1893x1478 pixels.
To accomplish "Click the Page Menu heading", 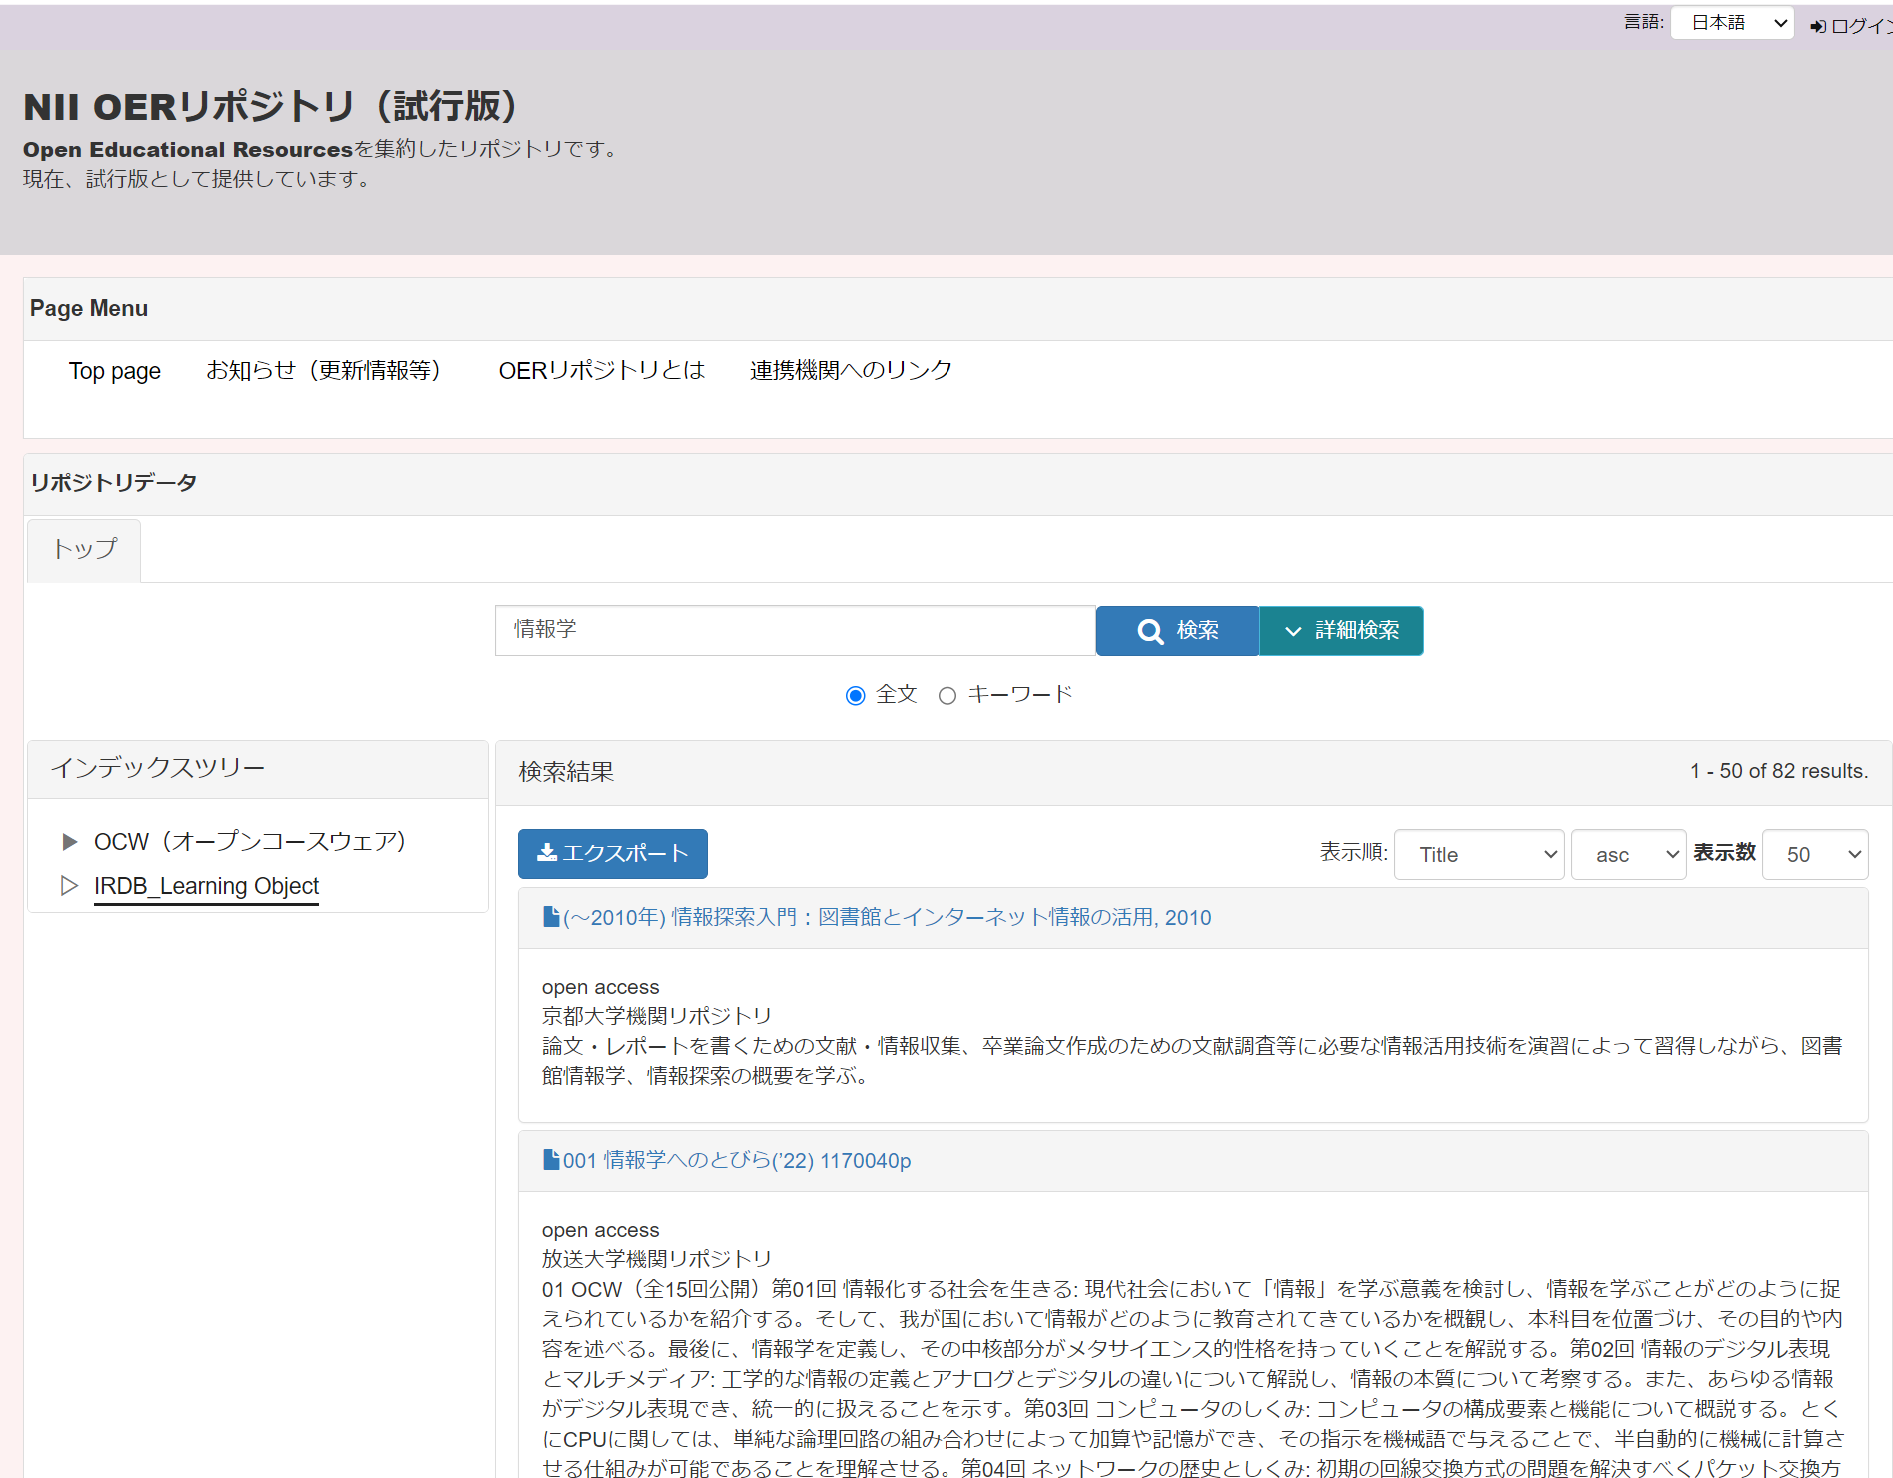I will [x=89, y=309].
